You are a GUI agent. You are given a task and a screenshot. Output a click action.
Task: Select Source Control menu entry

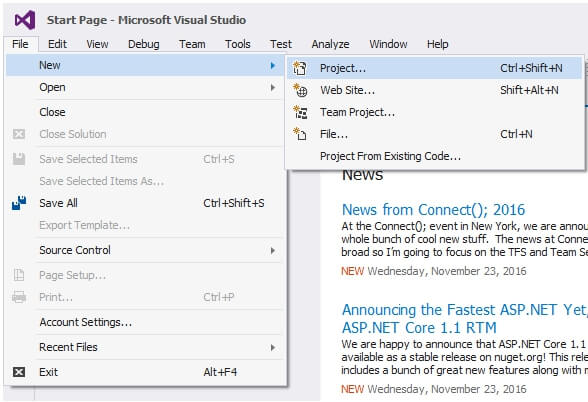pos(145,250)
